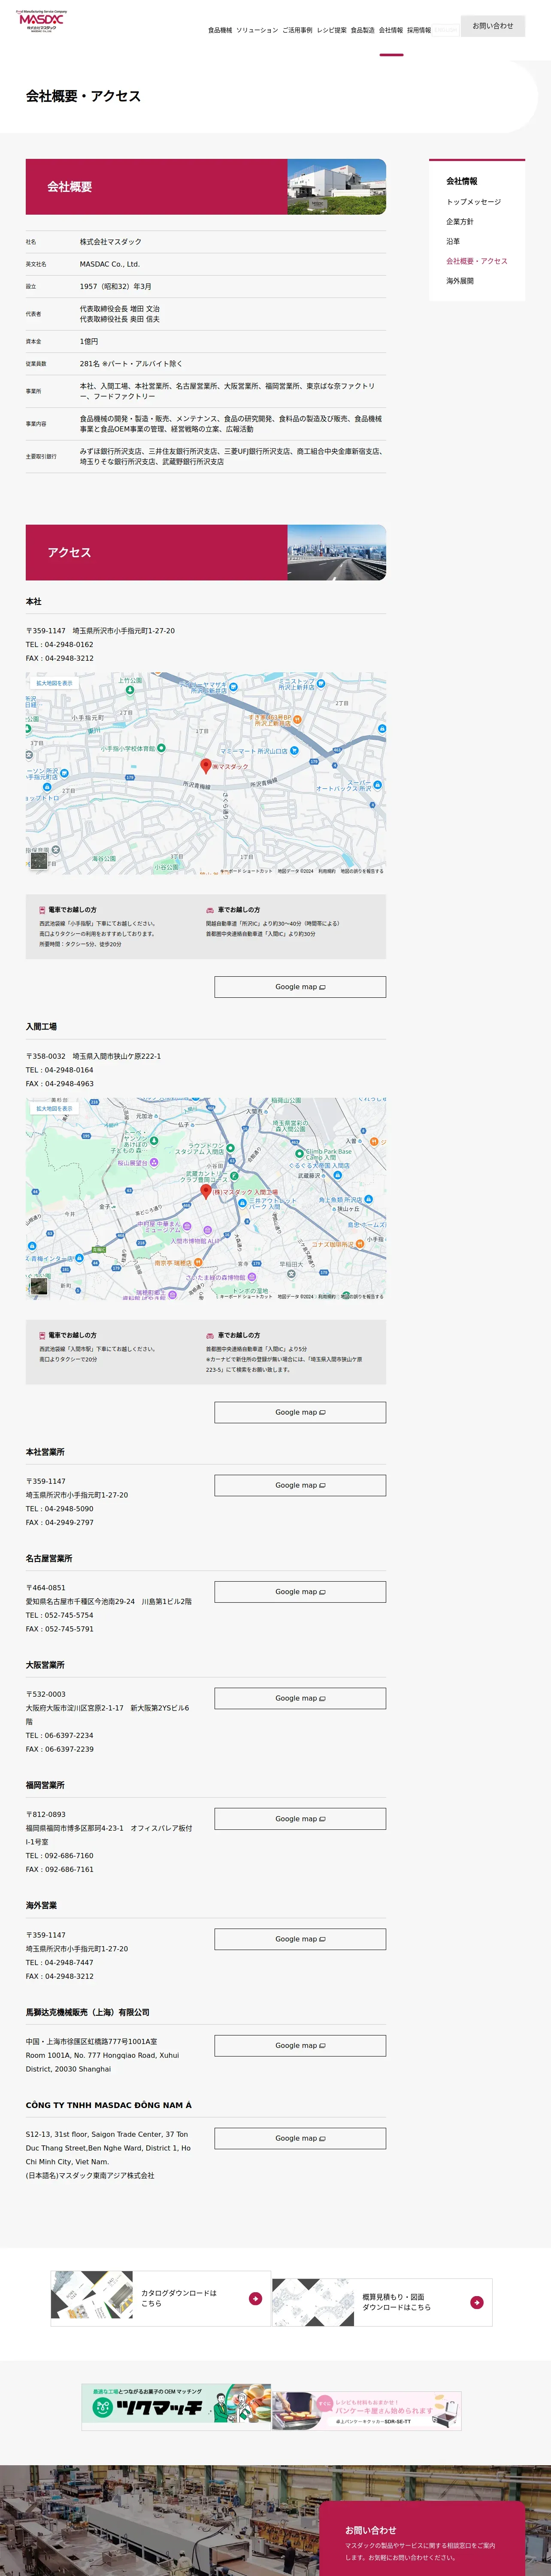Click the 〒464-0851 Nagoya postal code
The width and height of the screenshot is (551, 2576).
[x=46, y=1588]
